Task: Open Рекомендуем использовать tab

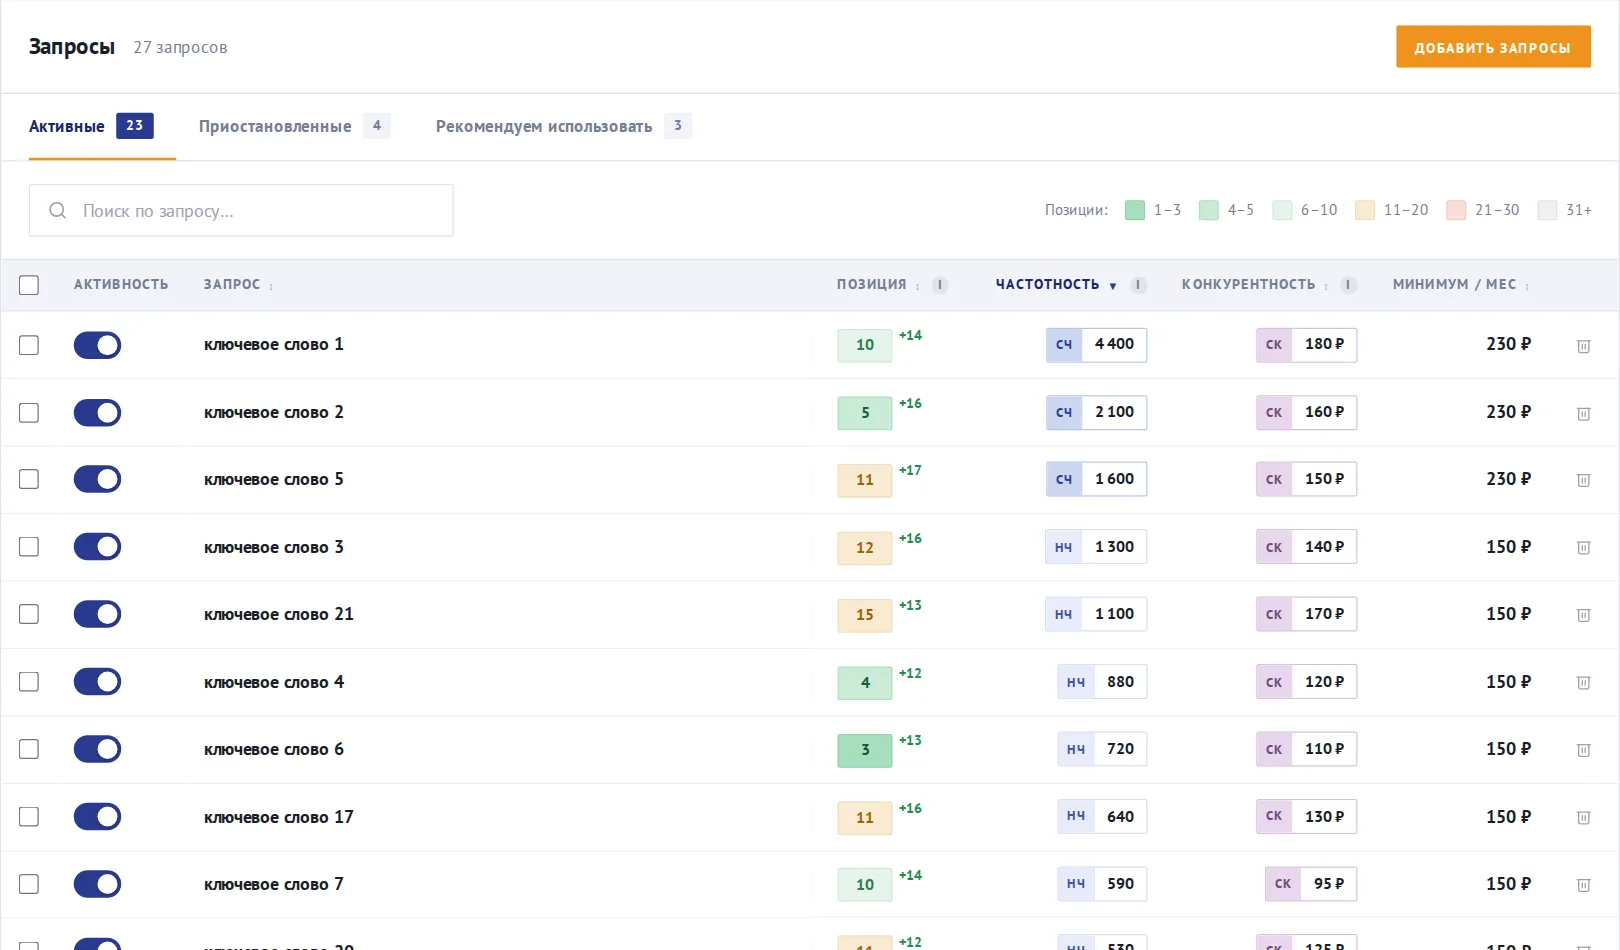Action: coord(563,126)
